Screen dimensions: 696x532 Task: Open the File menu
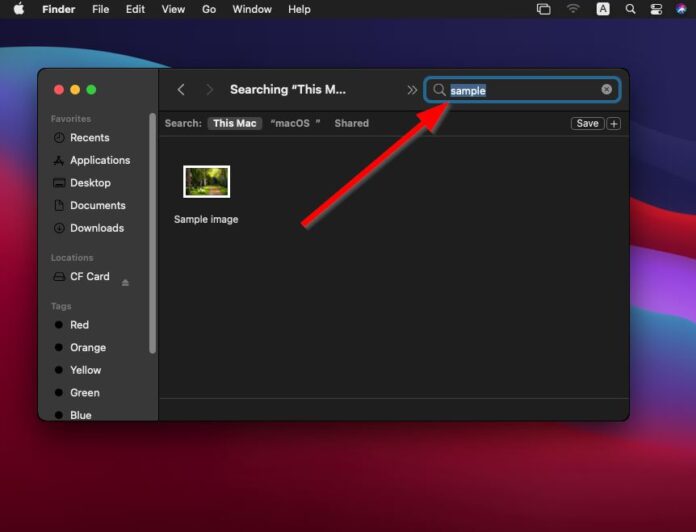(101, 9)
